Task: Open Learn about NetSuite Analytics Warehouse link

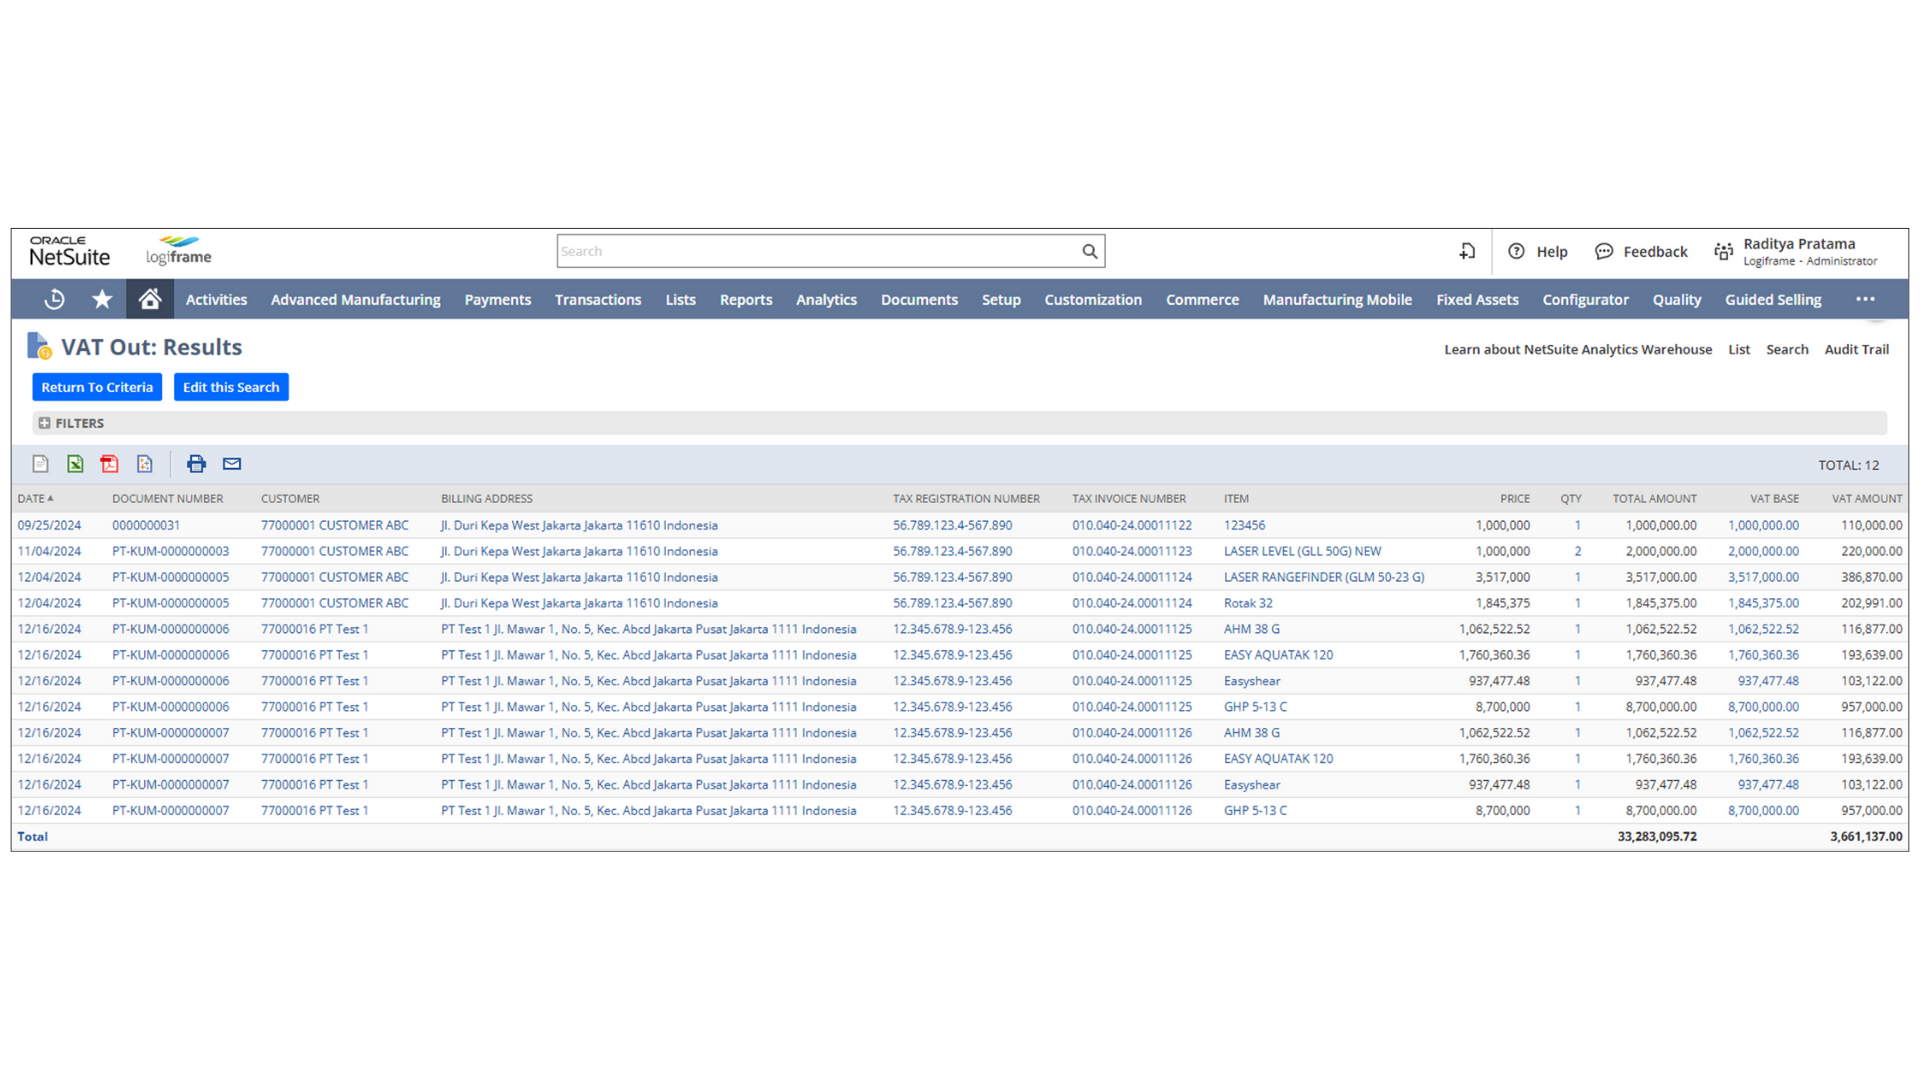Action: (x=1578, y=349)
